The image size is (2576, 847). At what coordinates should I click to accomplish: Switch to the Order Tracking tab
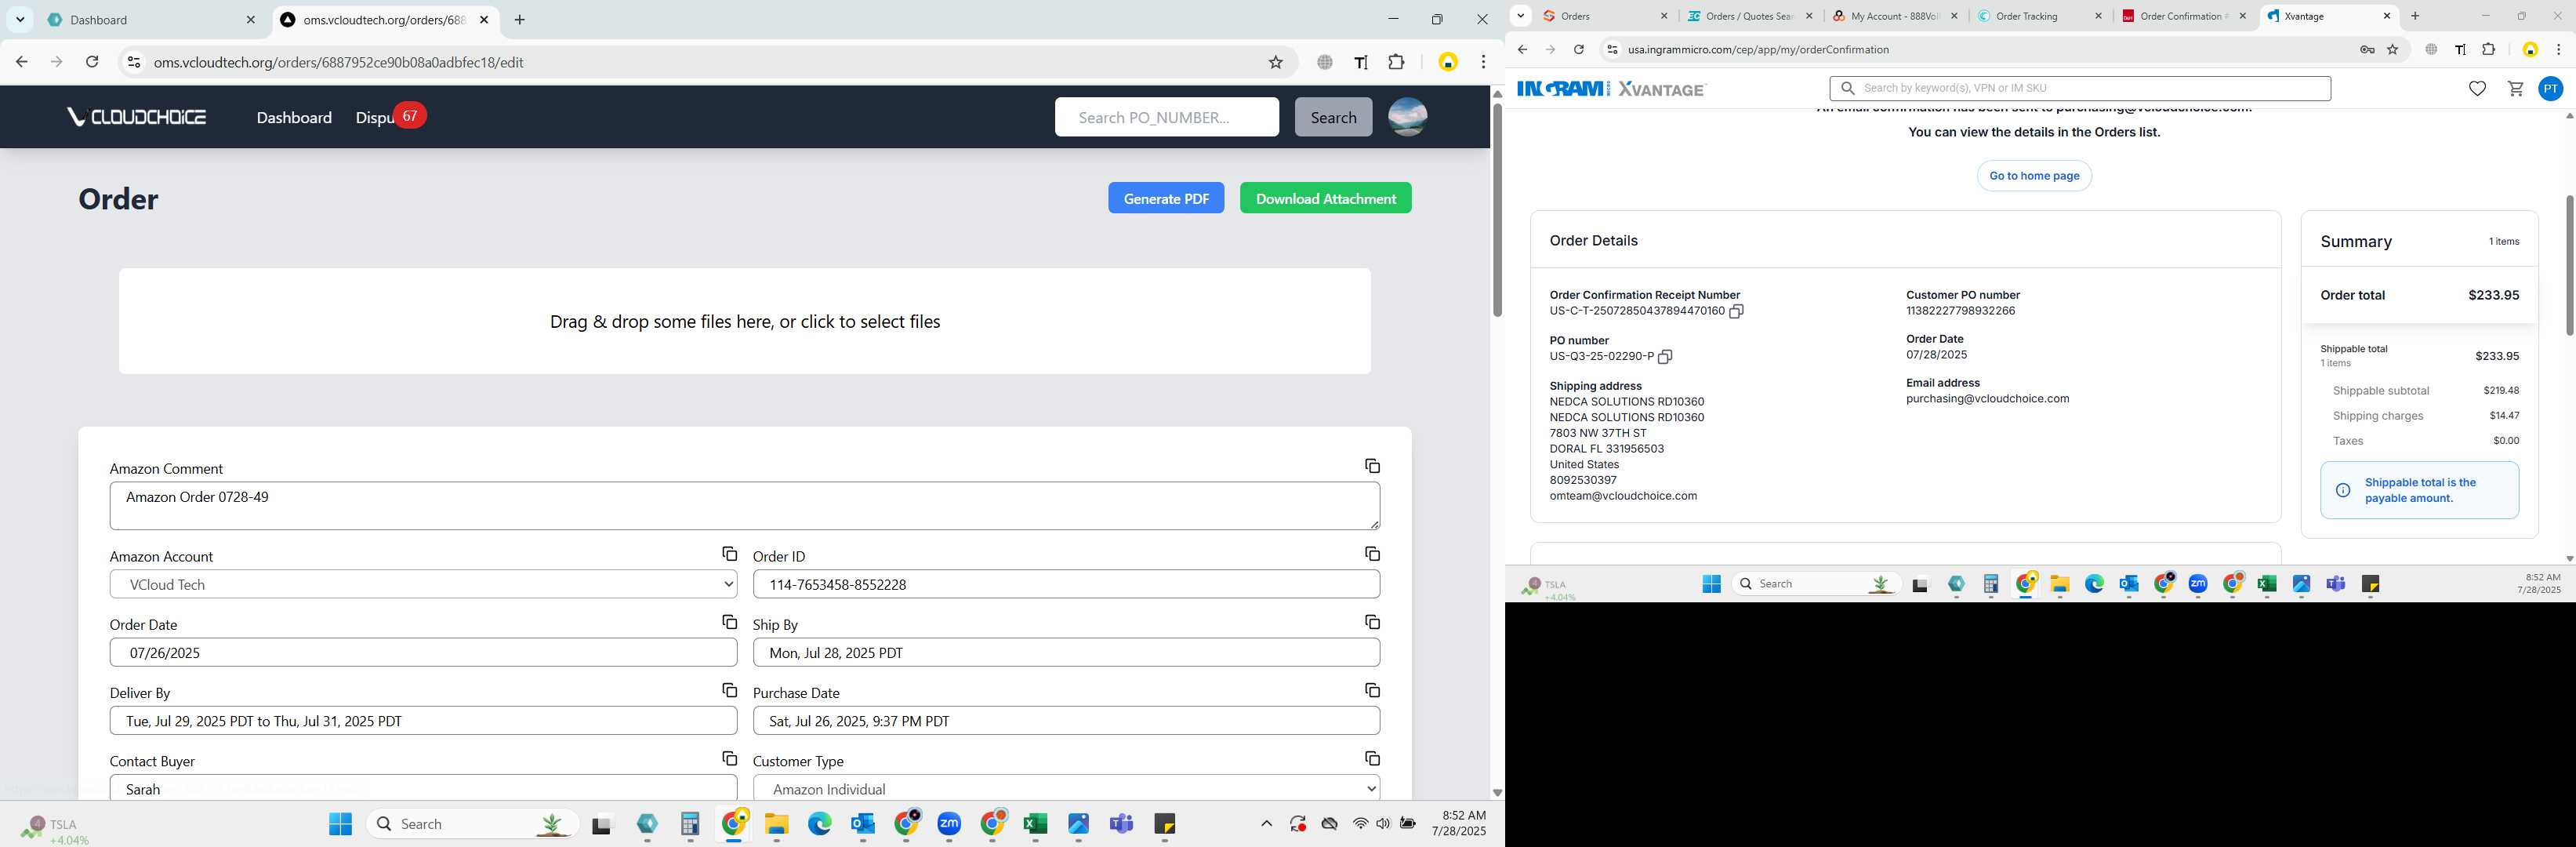pyautogui.click(x=2039, y=16)
